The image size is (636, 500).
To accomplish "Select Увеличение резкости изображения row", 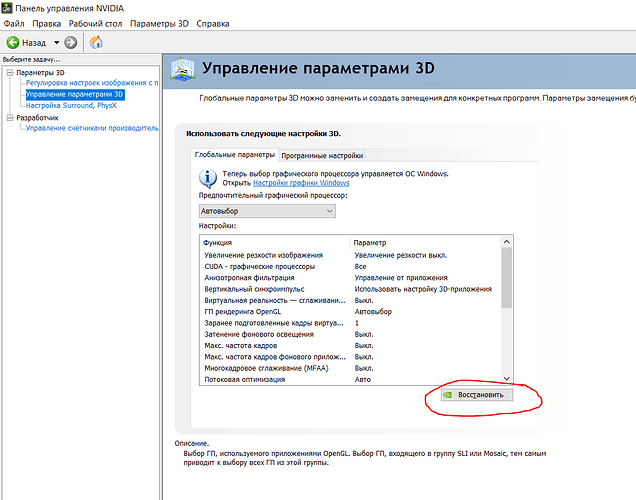I will point(350,255).
